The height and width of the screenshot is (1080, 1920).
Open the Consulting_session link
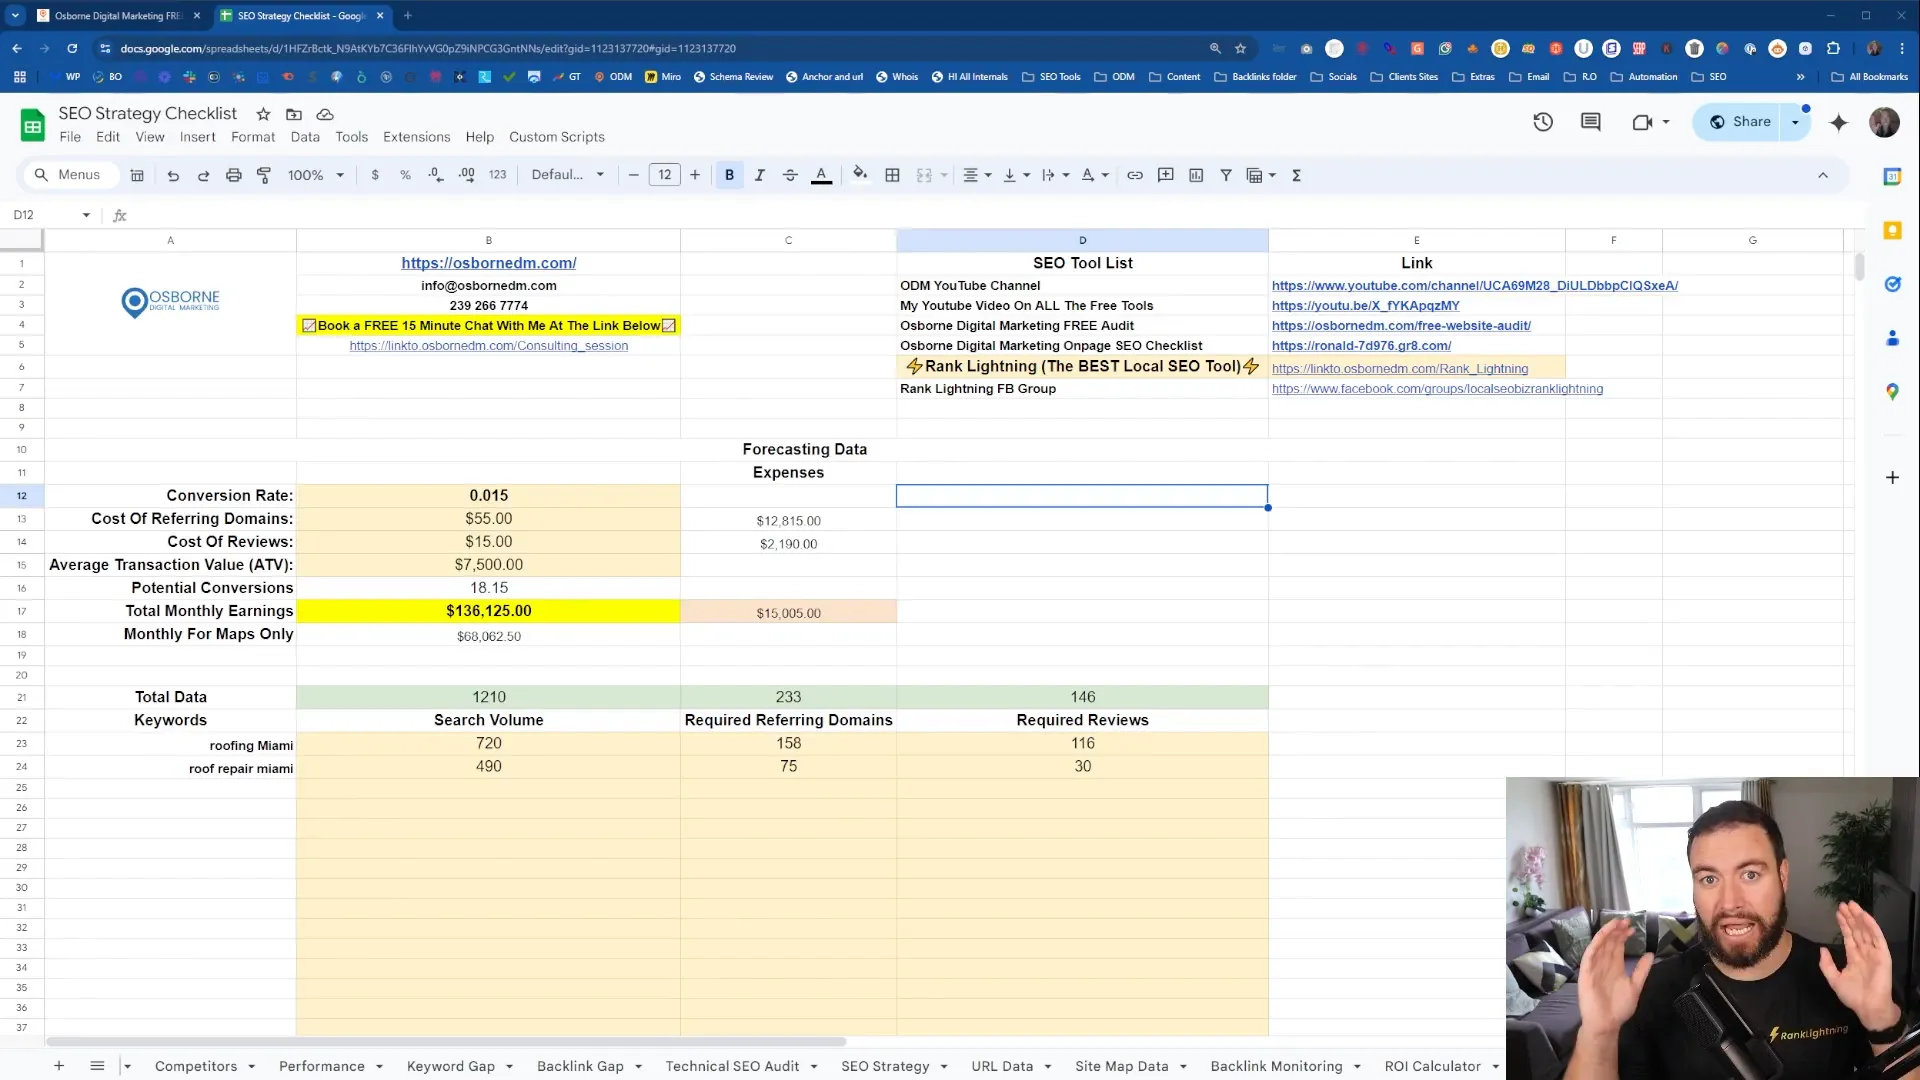(x=489, y=346)
